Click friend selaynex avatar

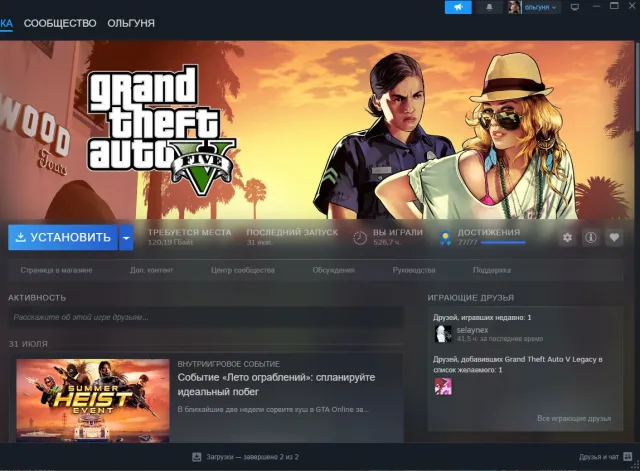click(443, 334)
